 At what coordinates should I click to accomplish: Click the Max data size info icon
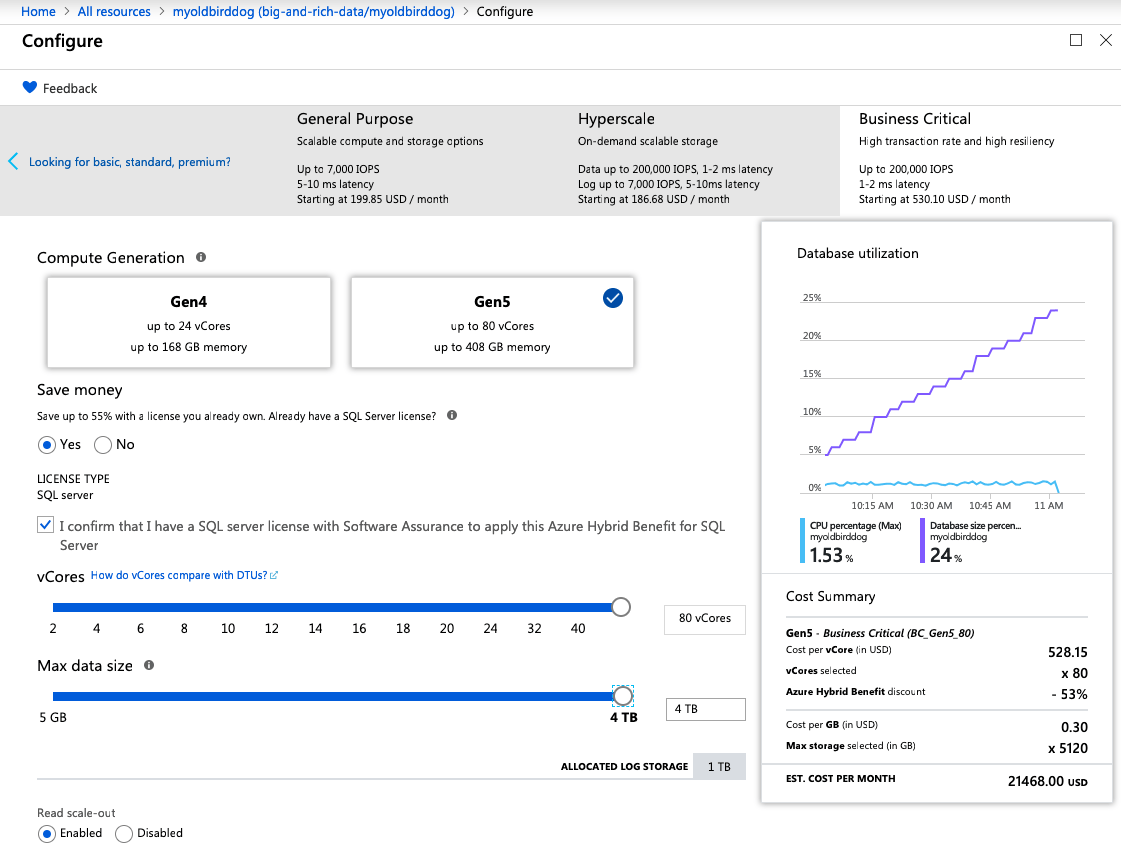(149, 665)
